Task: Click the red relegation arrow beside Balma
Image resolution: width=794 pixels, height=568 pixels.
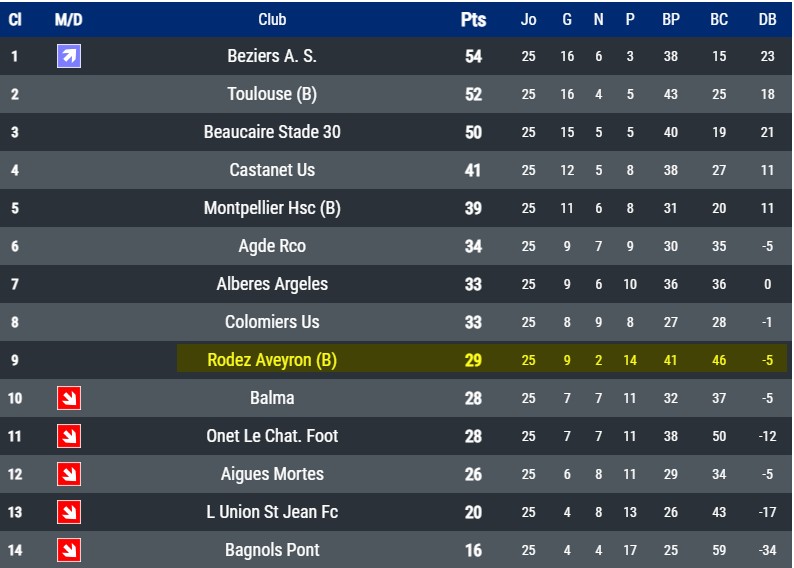Action: pos(69,398)
